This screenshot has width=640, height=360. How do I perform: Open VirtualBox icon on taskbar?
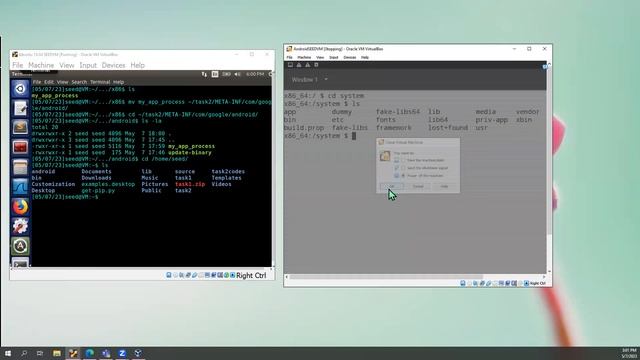[x=138, y=353]
